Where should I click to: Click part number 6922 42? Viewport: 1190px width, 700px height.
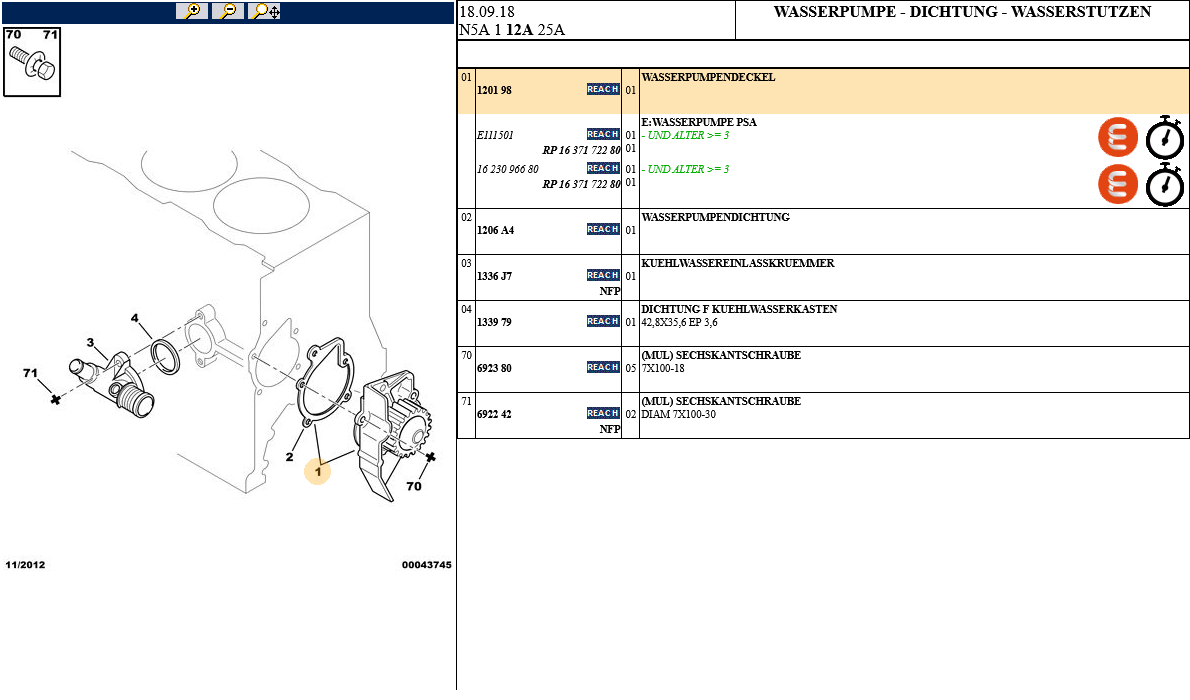pos(494,414)
